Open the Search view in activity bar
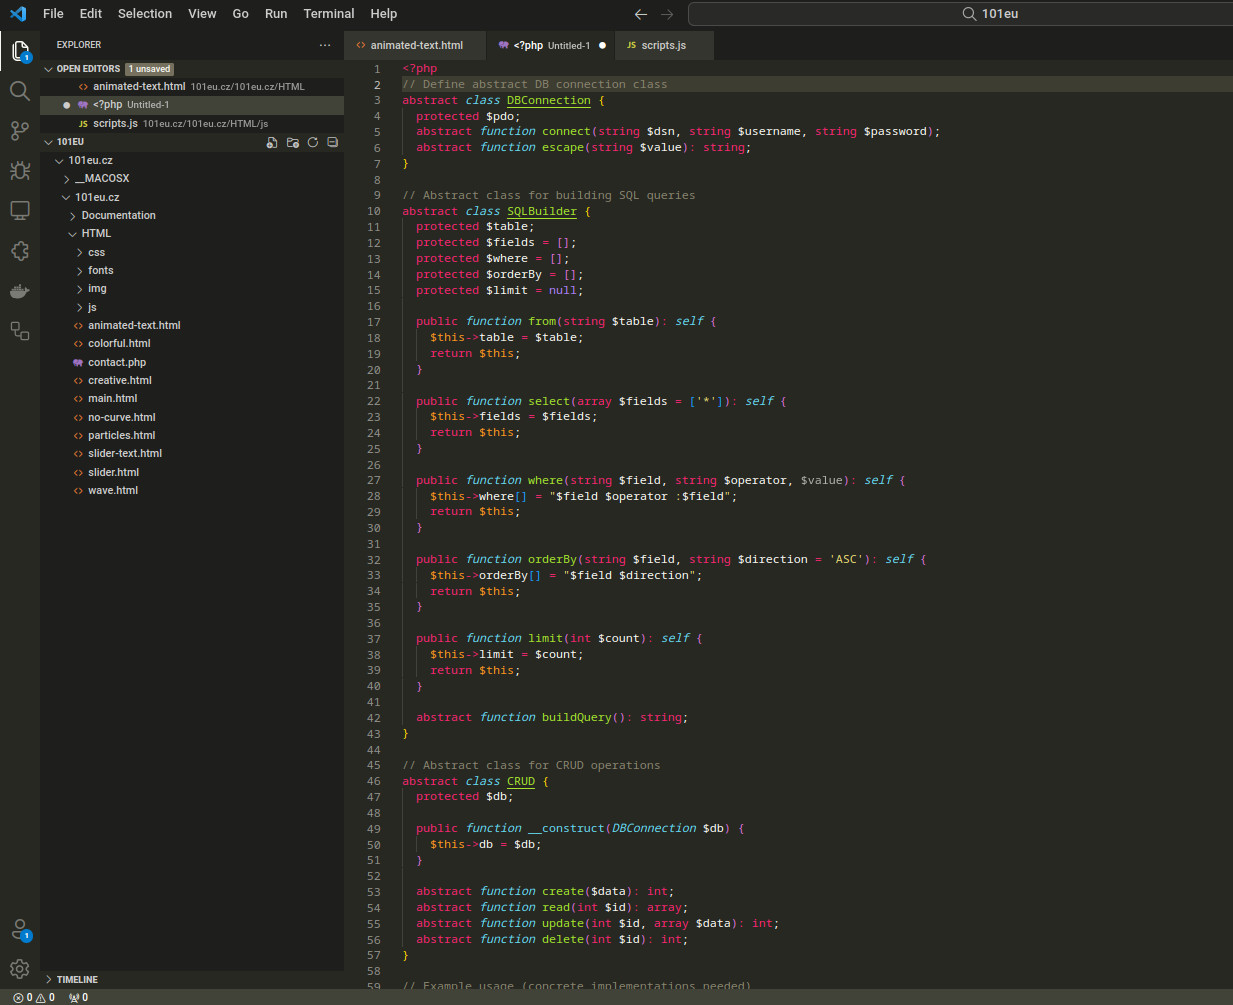The width and height of the screenshot is (1233, 1005). click(x=19, y=91)
